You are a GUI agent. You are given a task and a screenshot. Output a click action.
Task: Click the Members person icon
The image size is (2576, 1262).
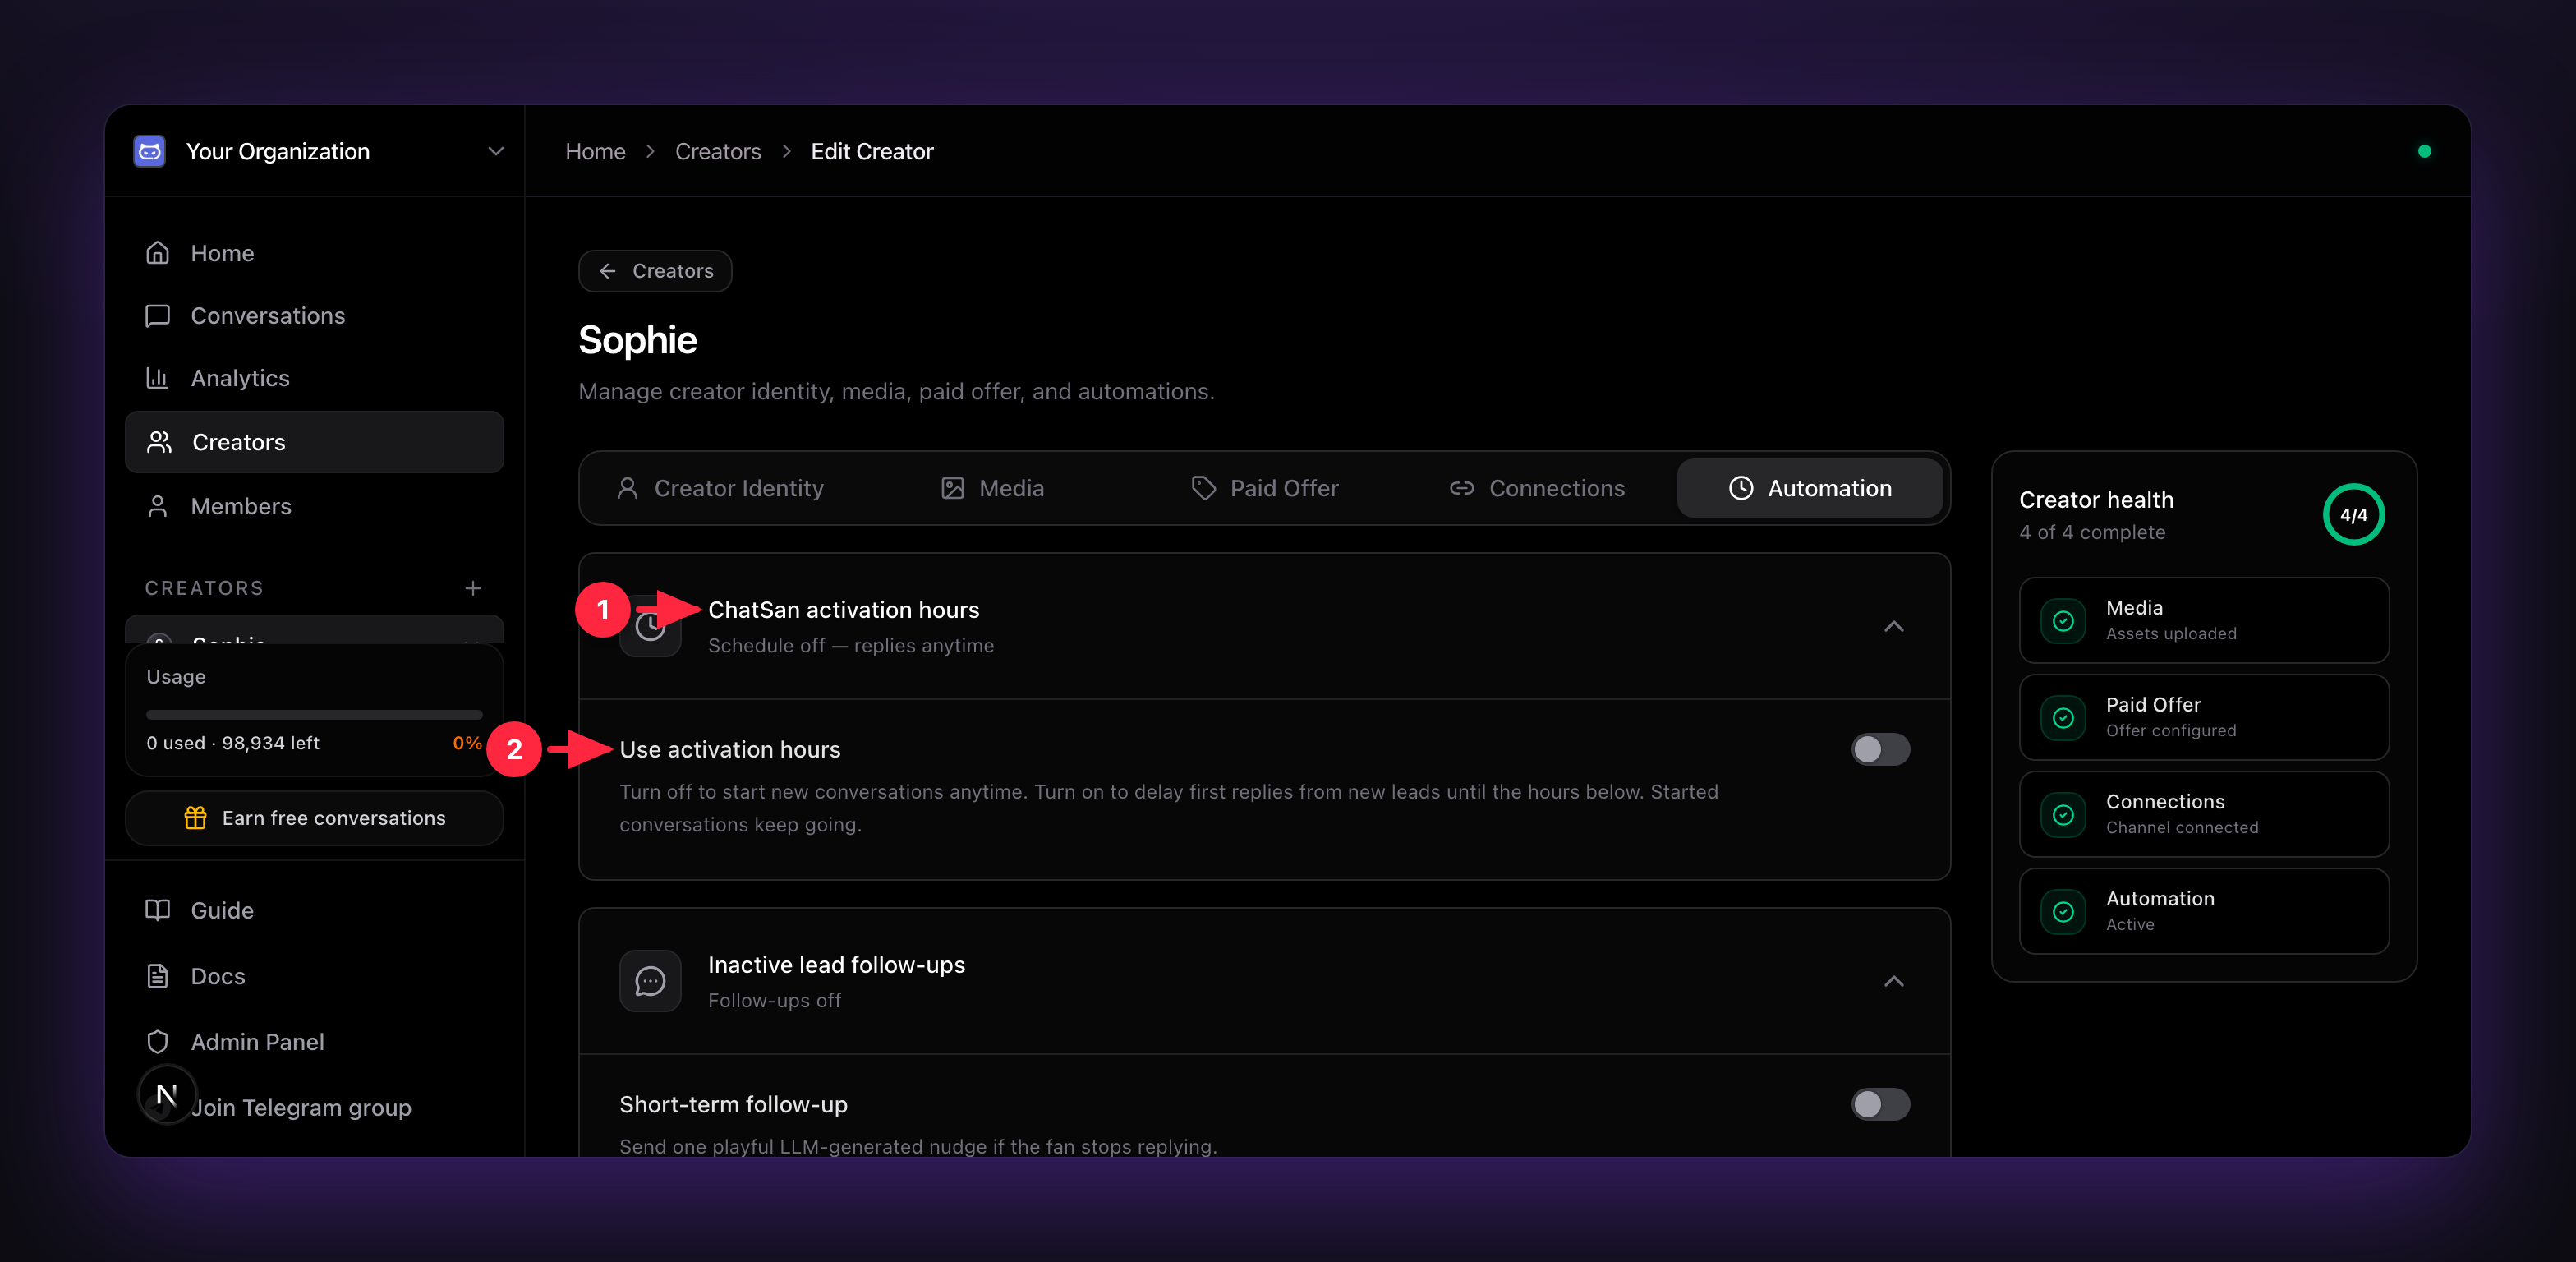coord(158,506)
